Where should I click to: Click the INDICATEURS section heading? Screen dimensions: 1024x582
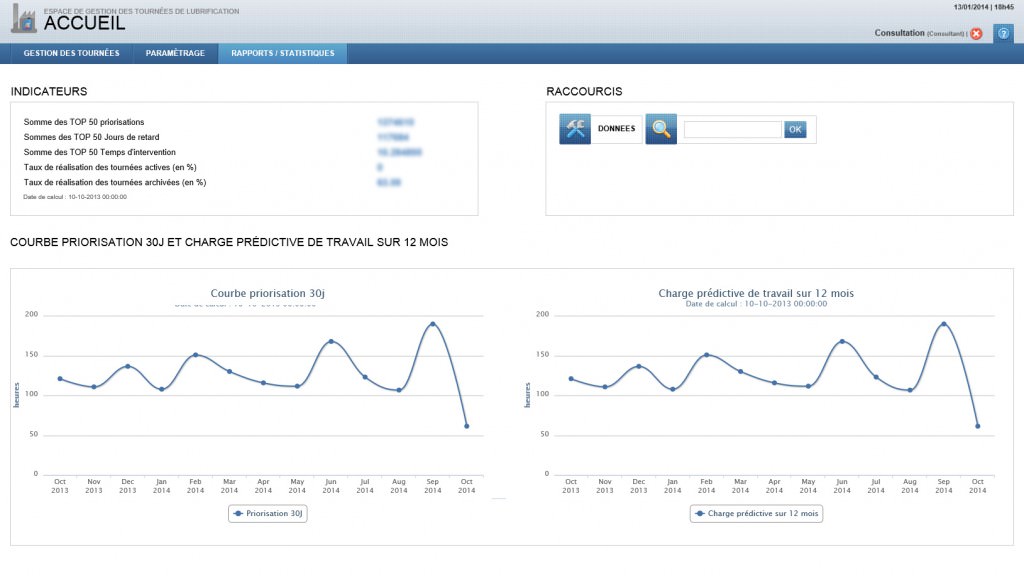click(x=49, y=91)
